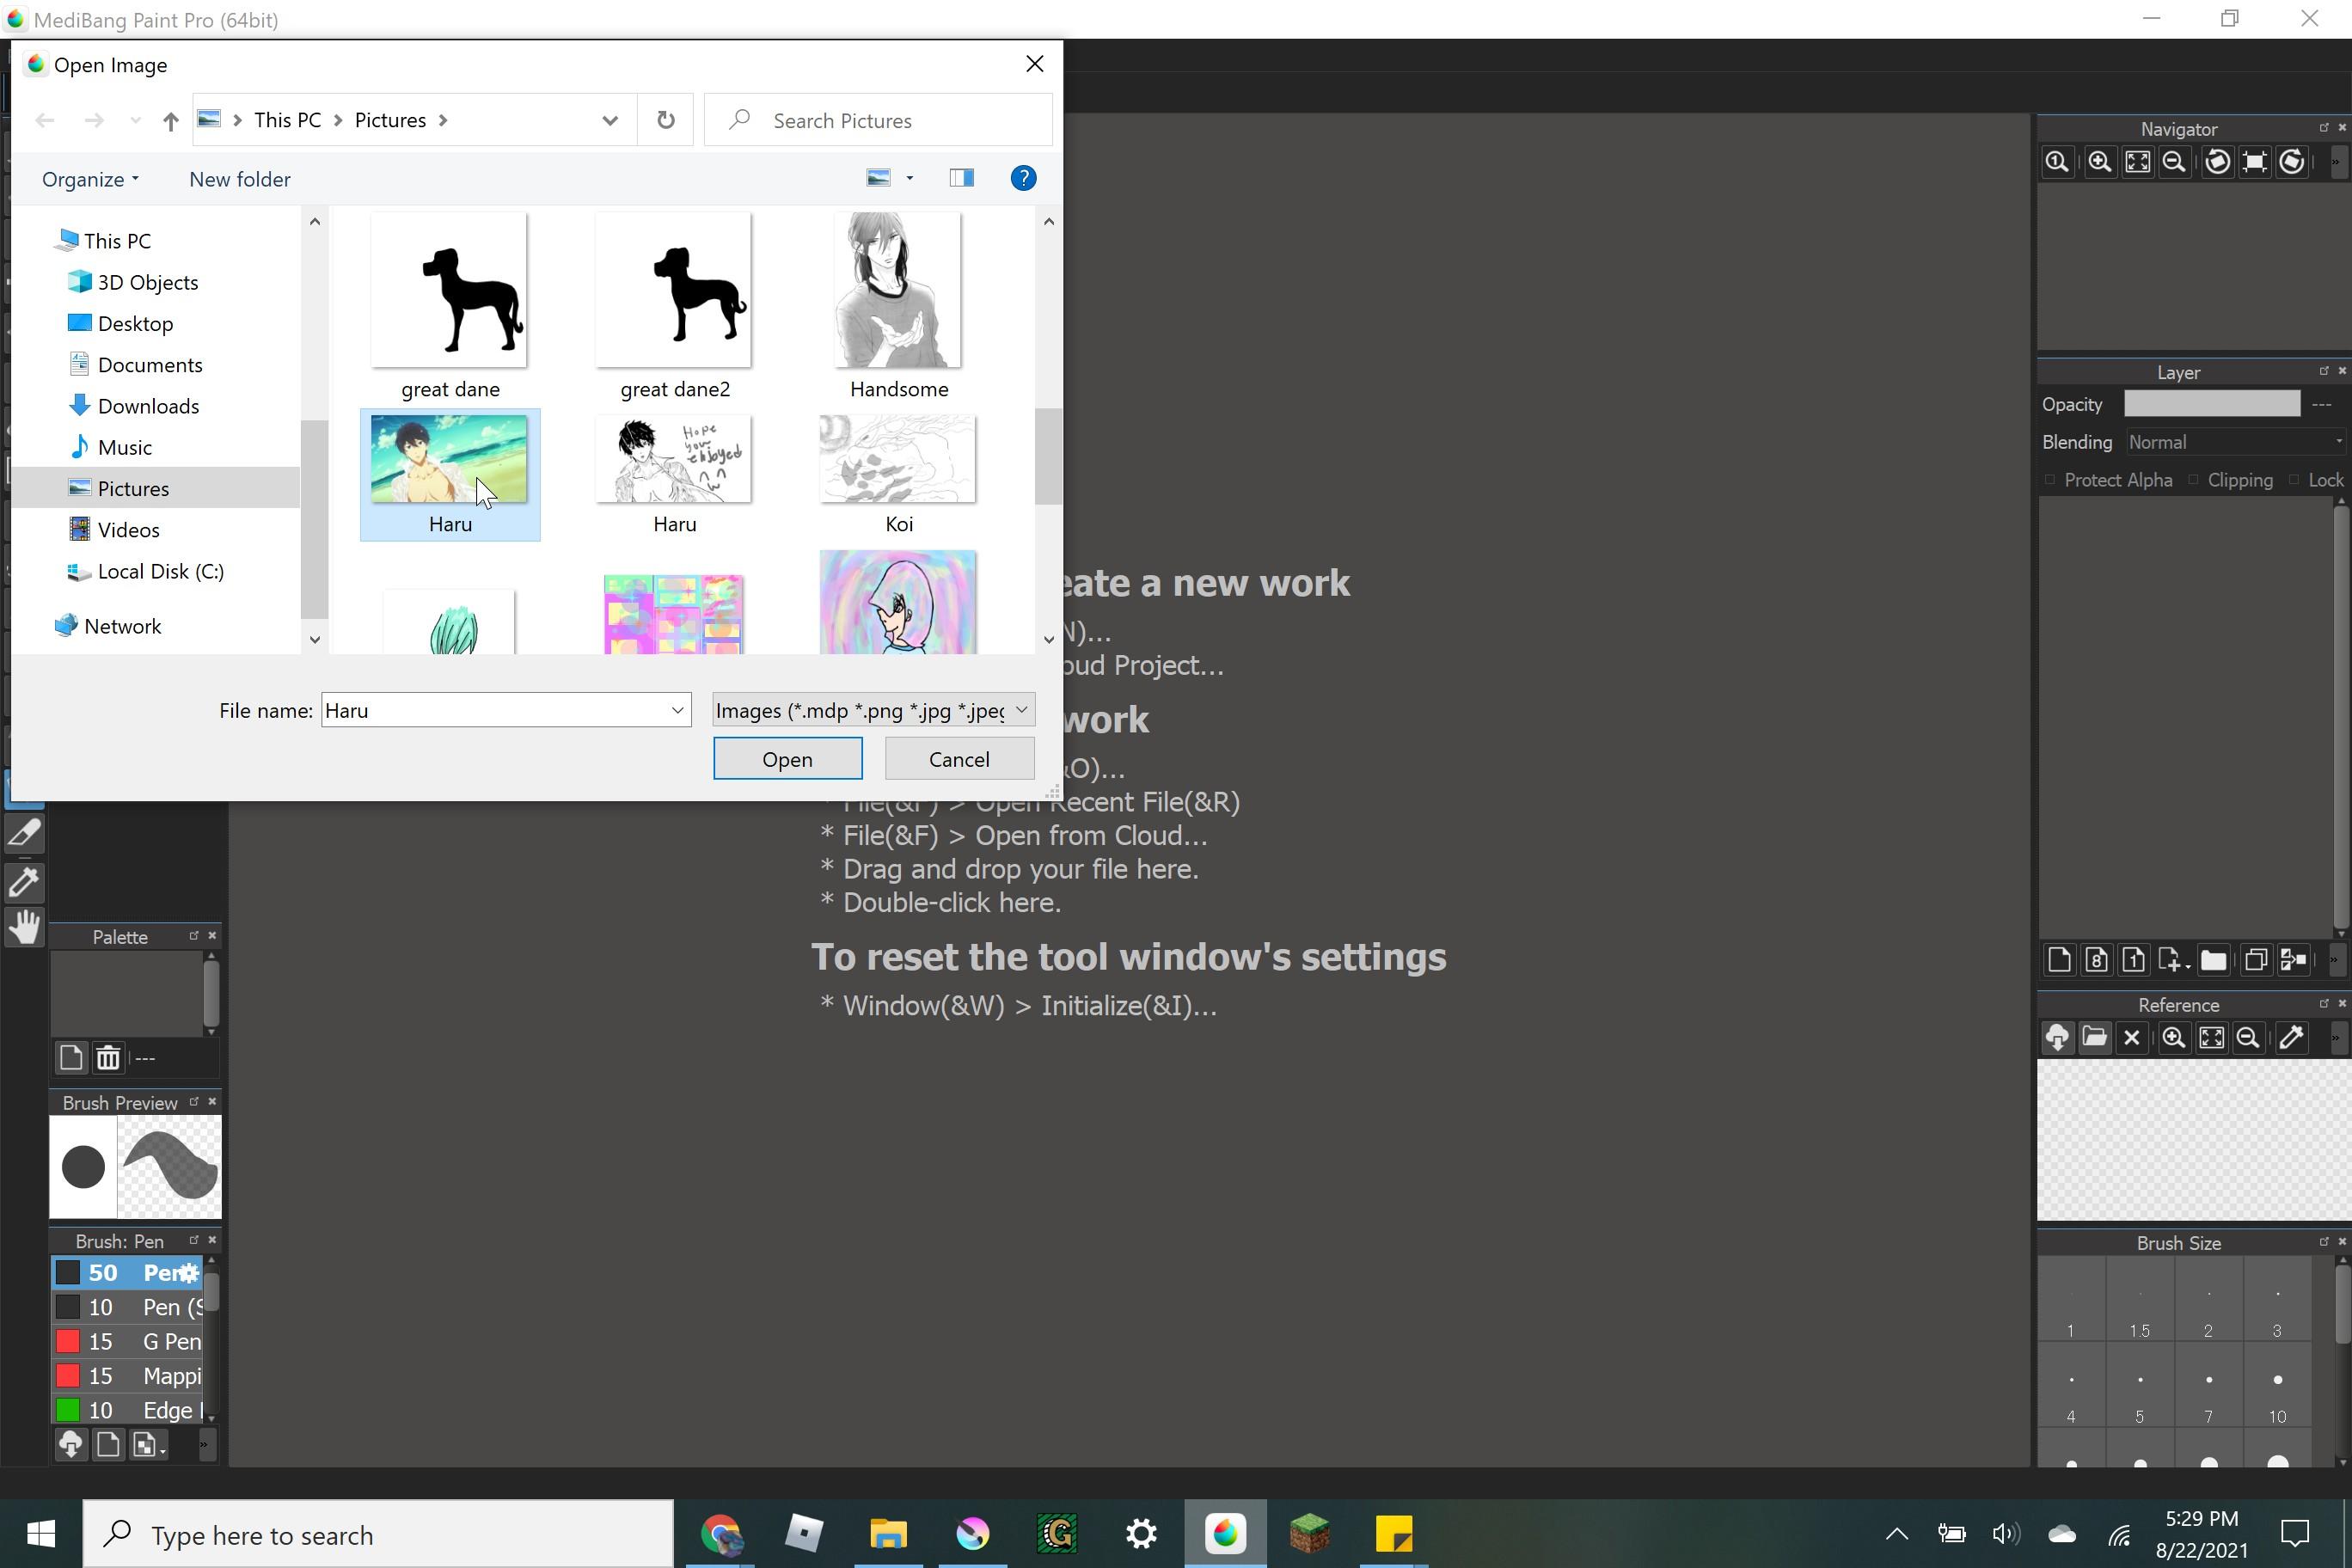Screen dimensions: 2352x1568
Task: Select the Reference eyedropper tool
Action: (2291, 1037)
